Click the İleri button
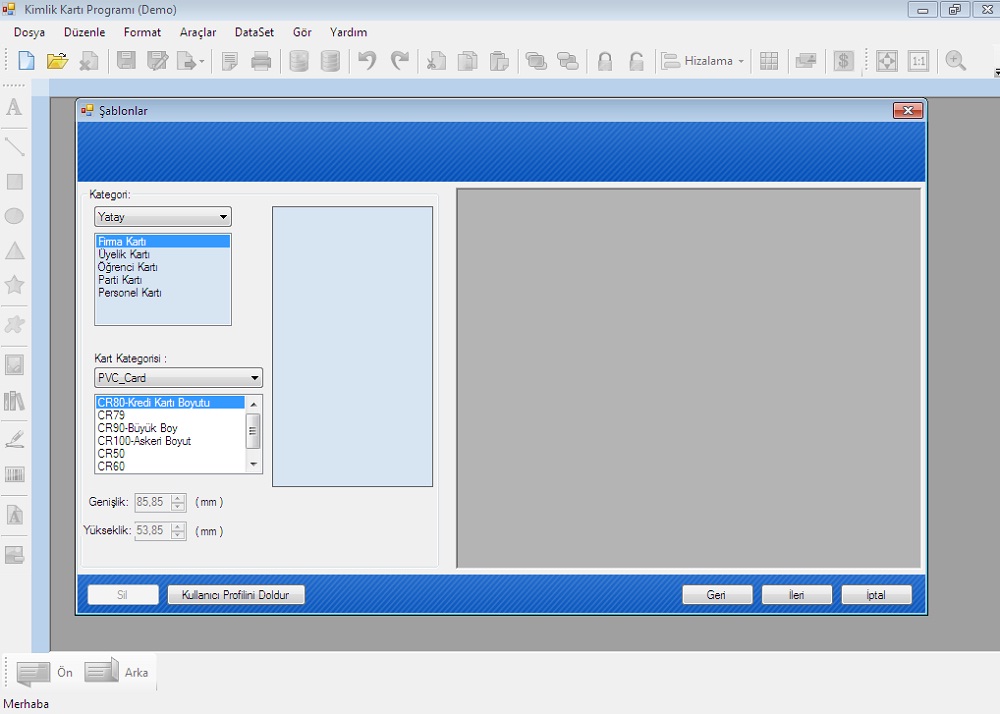The height and width of the screenshot is (714, 1000). point(797,595)
